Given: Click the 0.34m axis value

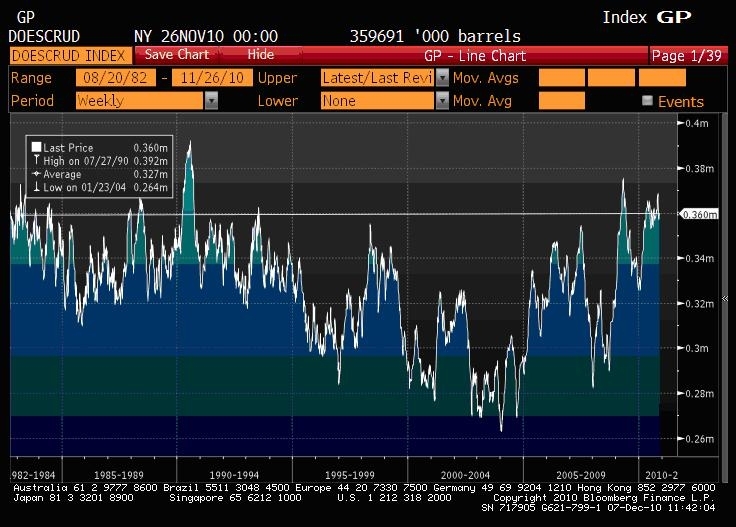Looking at the screenshot, I should [699, 259].
